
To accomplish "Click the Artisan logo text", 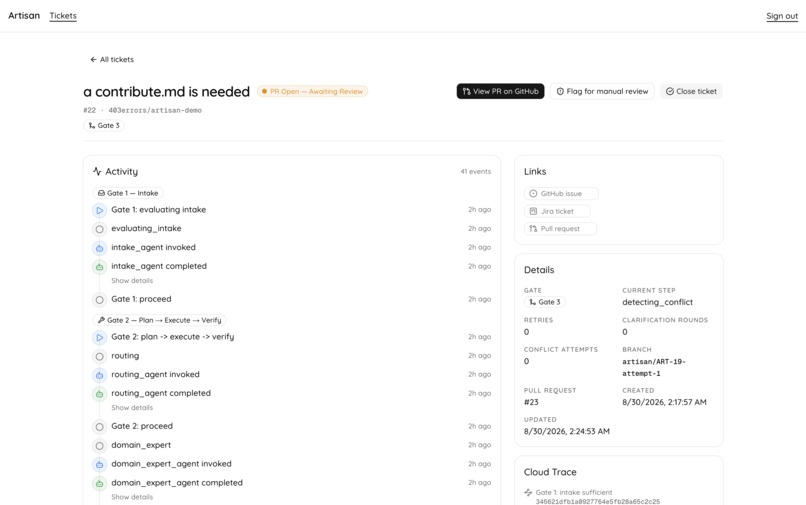I will click(24, 15).
